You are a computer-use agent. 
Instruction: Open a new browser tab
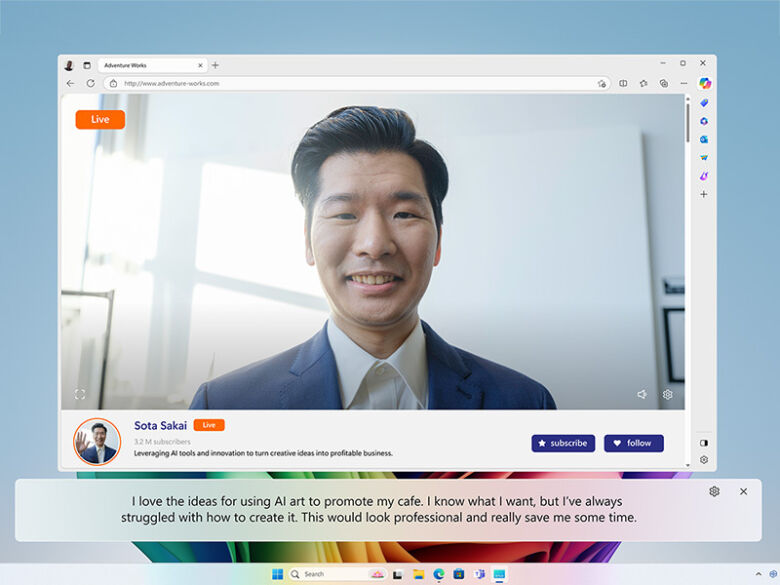[x=215, y=65]
